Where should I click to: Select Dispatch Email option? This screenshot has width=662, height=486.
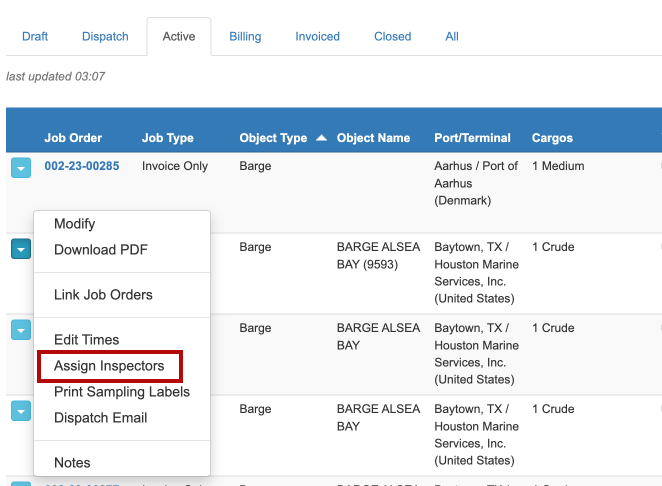(x=100, y=418)
